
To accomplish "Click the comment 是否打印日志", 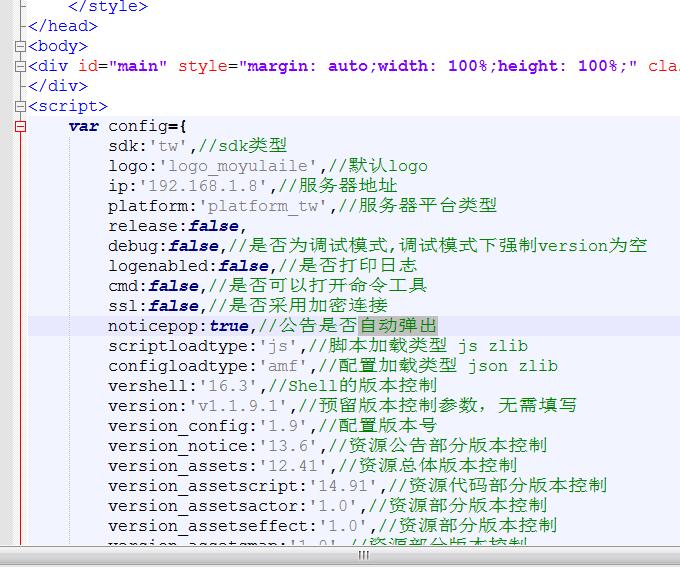I will pos(357,266).
